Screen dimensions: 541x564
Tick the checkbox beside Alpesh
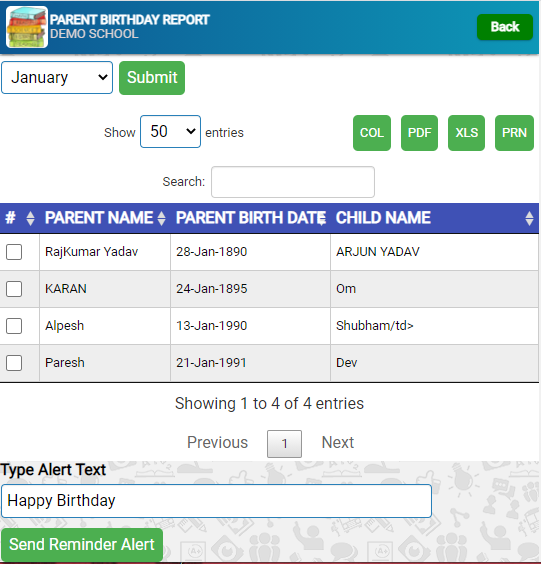[x=14, y=326]
